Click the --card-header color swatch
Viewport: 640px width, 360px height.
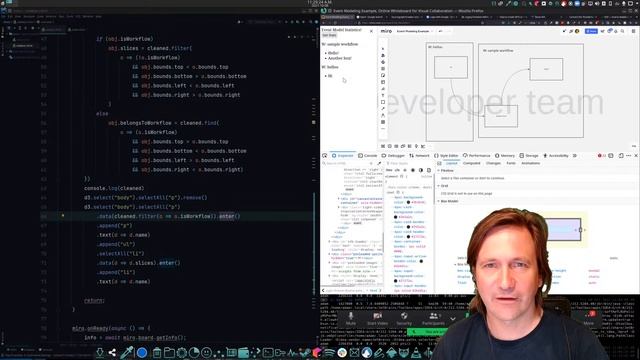(408, 236)
